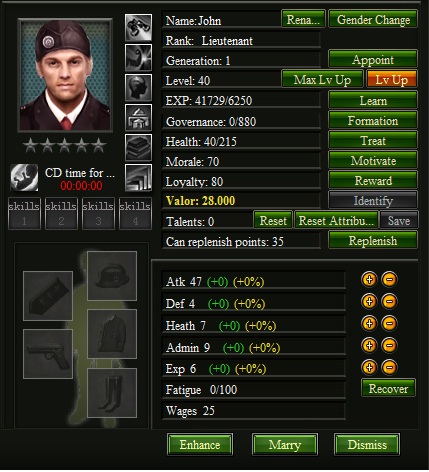Click the Gender Change button
This screenshot has height=472, width=429.
pos(373,19)
